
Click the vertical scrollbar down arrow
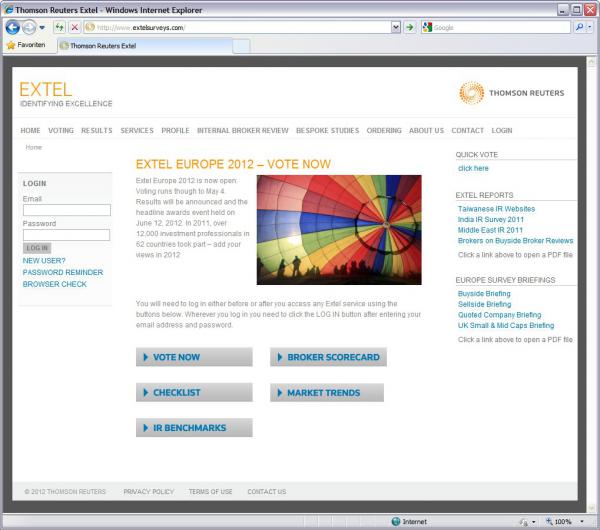click(591, 508)
